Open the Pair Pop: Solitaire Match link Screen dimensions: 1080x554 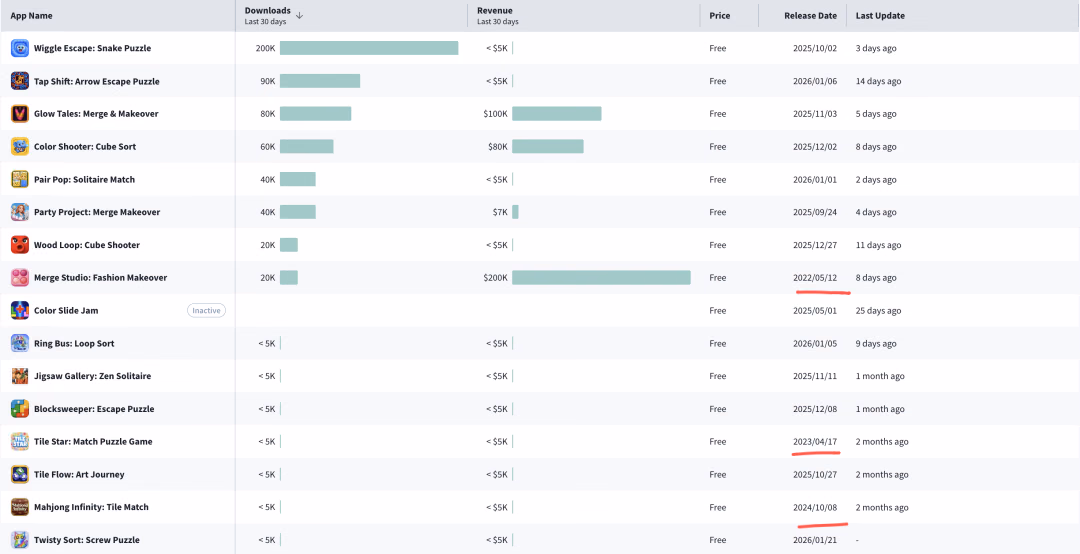click(84, 179)
